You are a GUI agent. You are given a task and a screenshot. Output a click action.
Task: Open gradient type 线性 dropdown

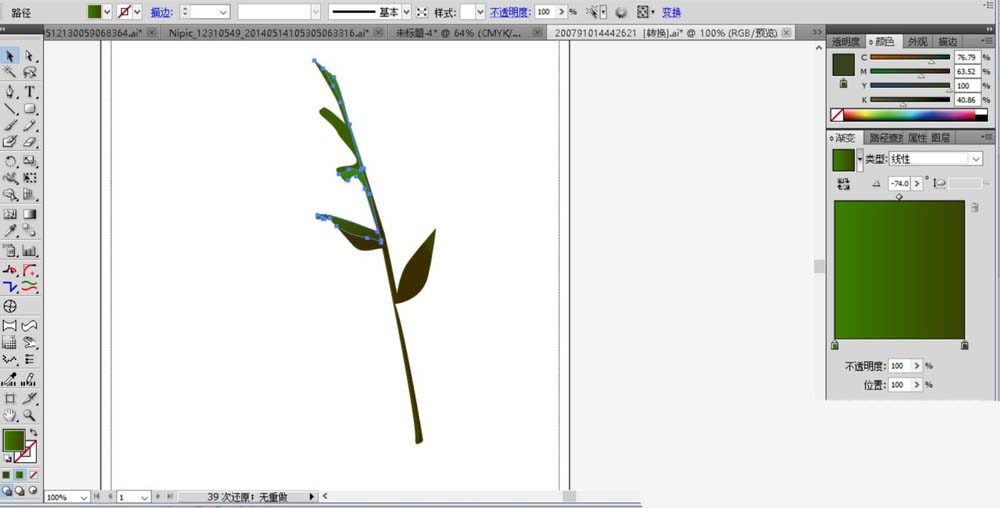coord(976,159)
